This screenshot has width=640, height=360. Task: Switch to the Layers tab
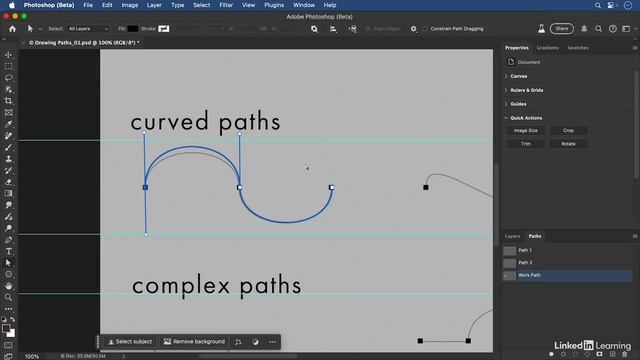(512, 236)
